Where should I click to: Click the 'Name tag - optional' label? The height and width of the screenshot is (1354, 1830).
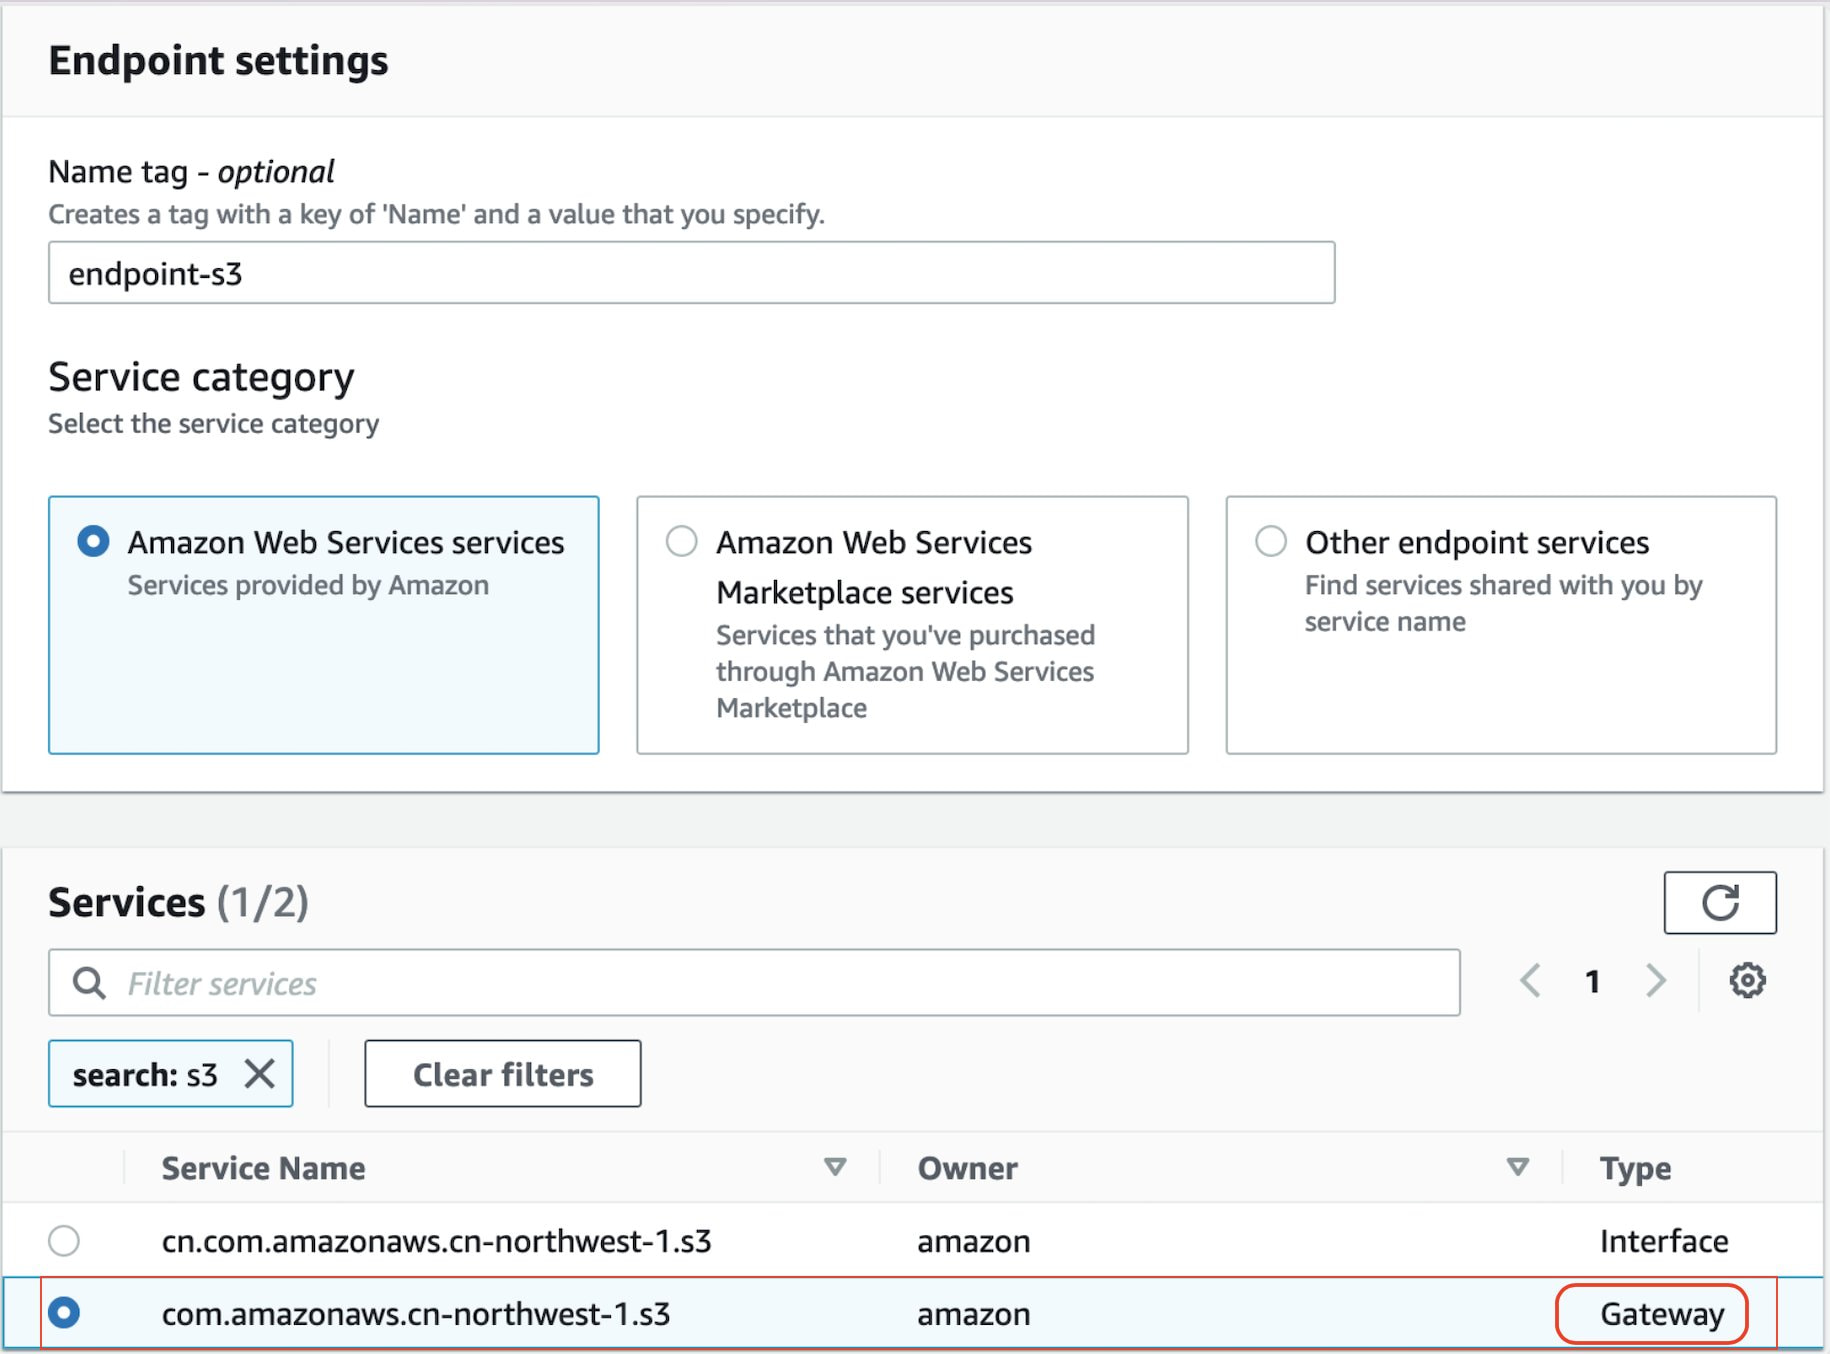pos(191,172)
